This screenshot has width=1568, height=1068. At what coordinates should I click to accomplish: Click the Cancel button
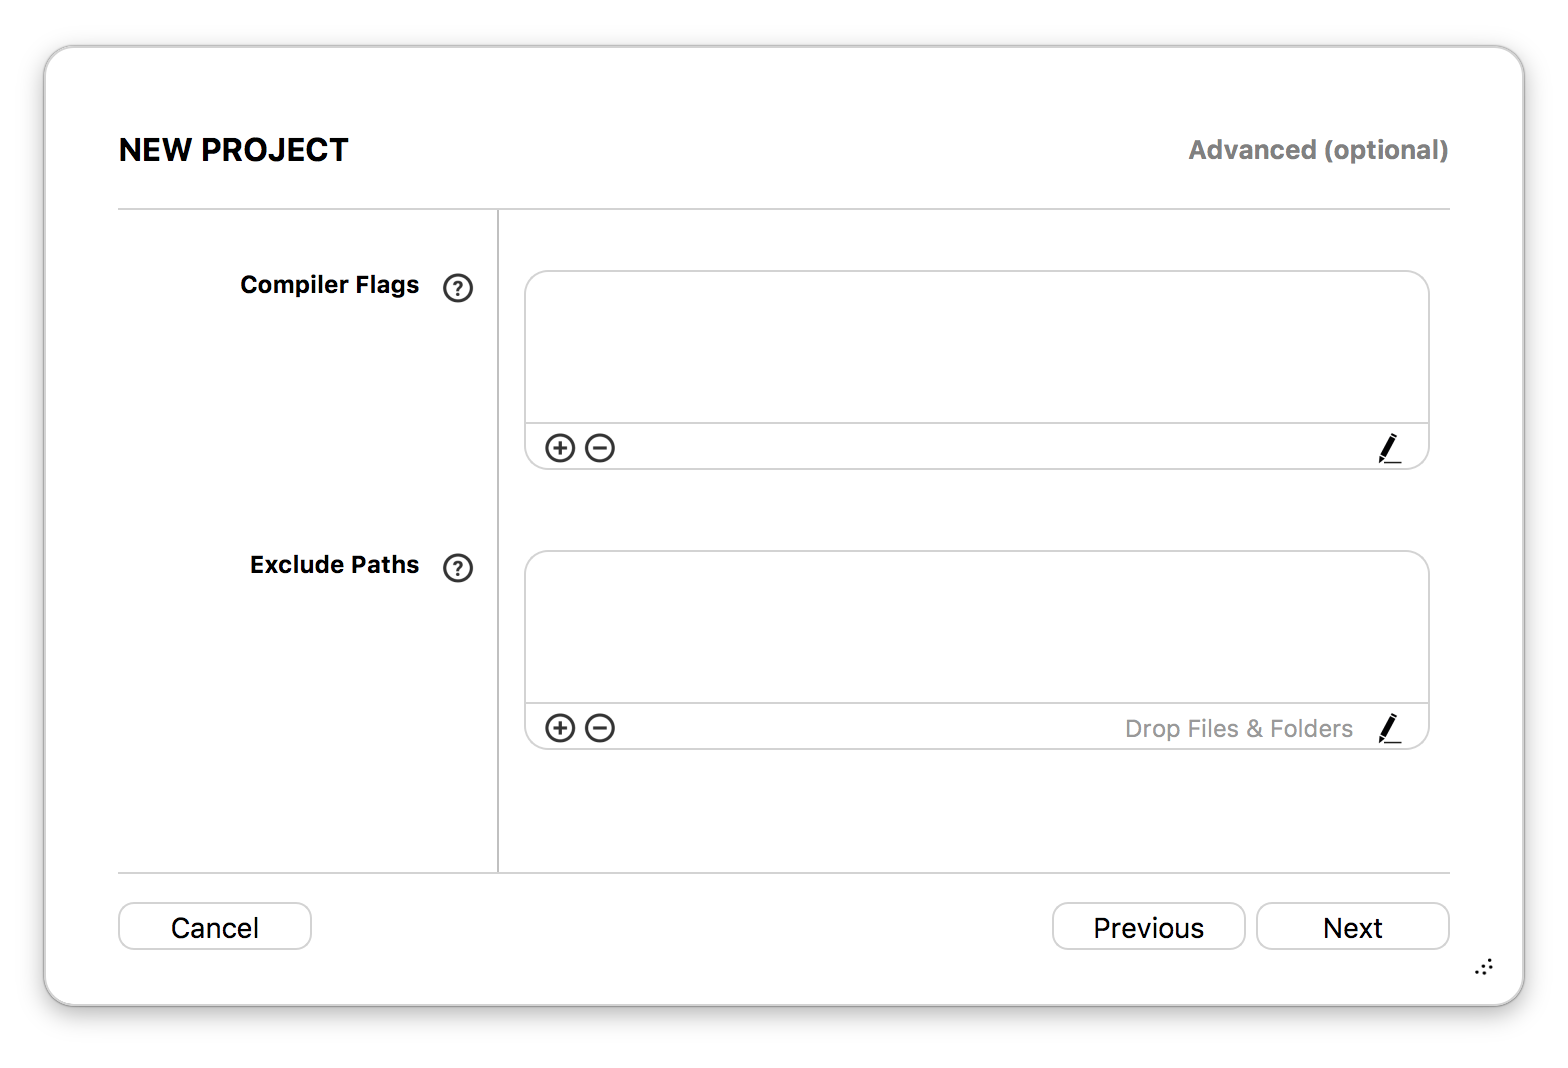click(215, 927)
